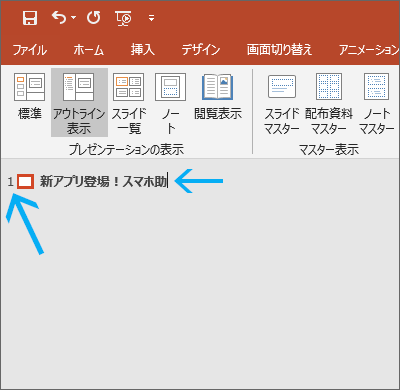
Task: Open スライドマスター view
Action: point(282,105)
